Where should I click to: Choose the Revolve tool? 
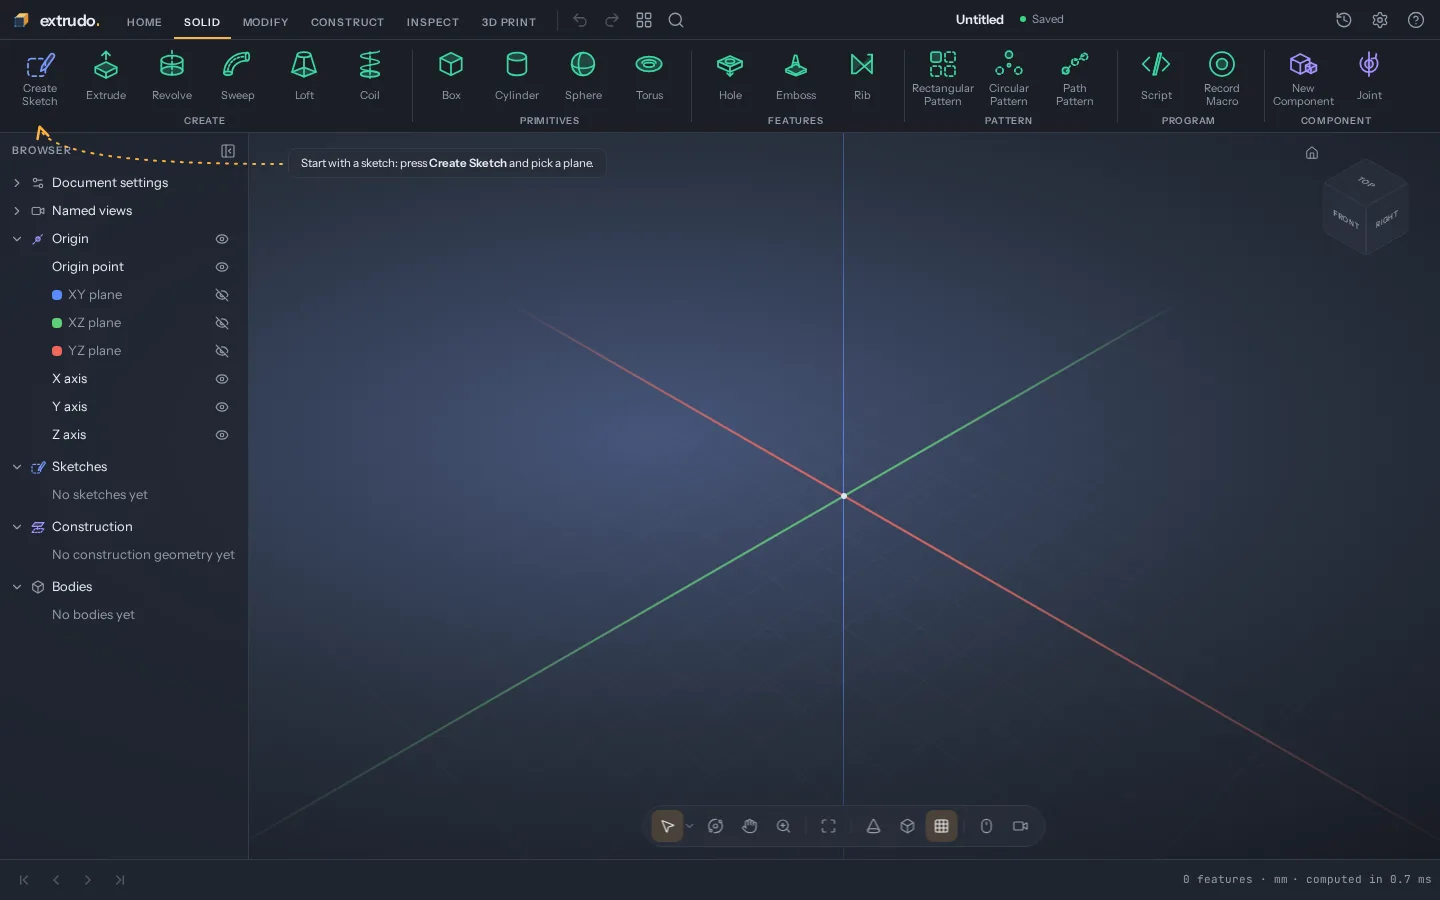point(172,79)
